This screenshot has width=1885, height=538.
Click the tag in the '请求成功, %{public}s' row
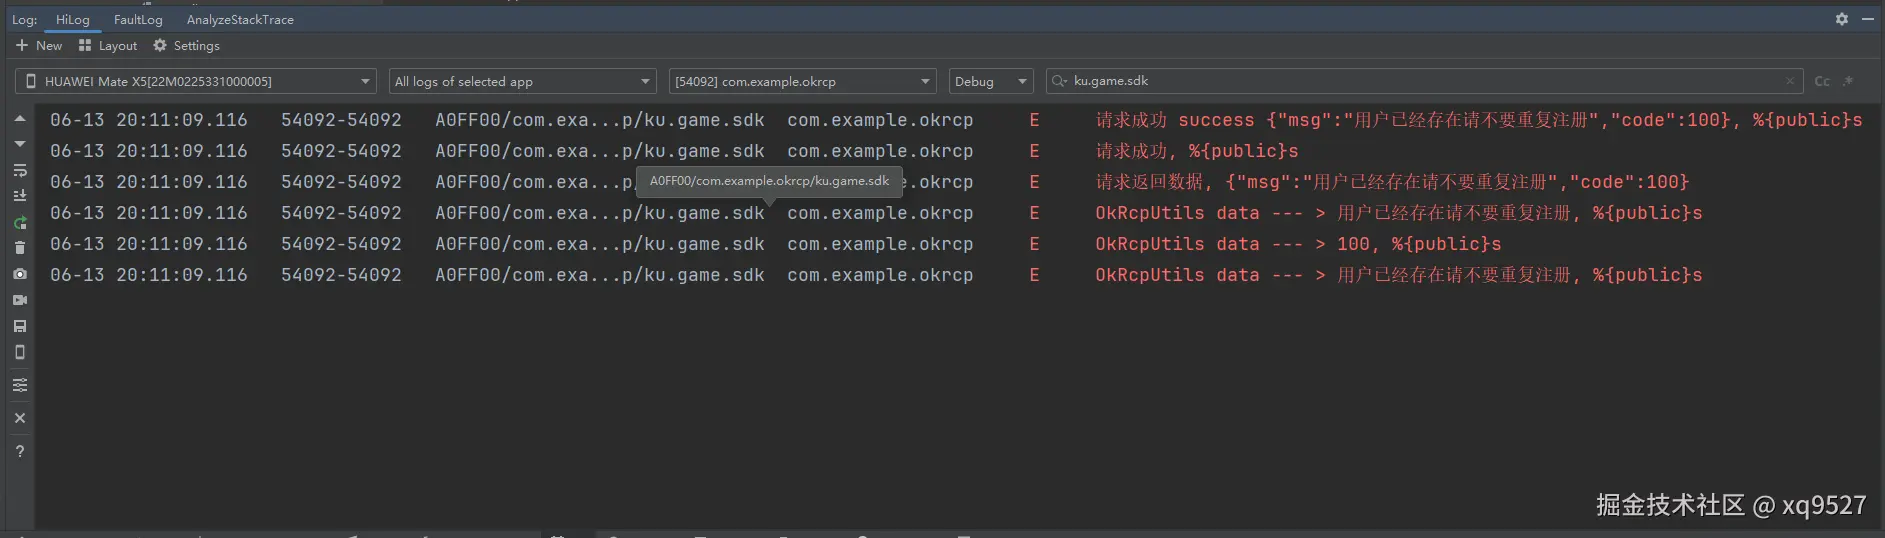click(x=600, y=151)
